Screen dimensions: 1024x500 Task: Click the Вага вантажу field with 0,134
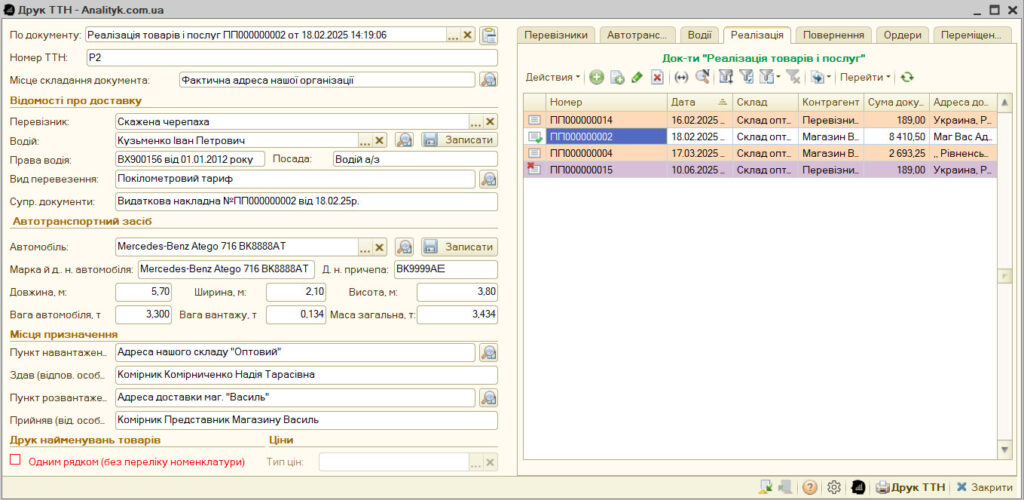point(296,315)
